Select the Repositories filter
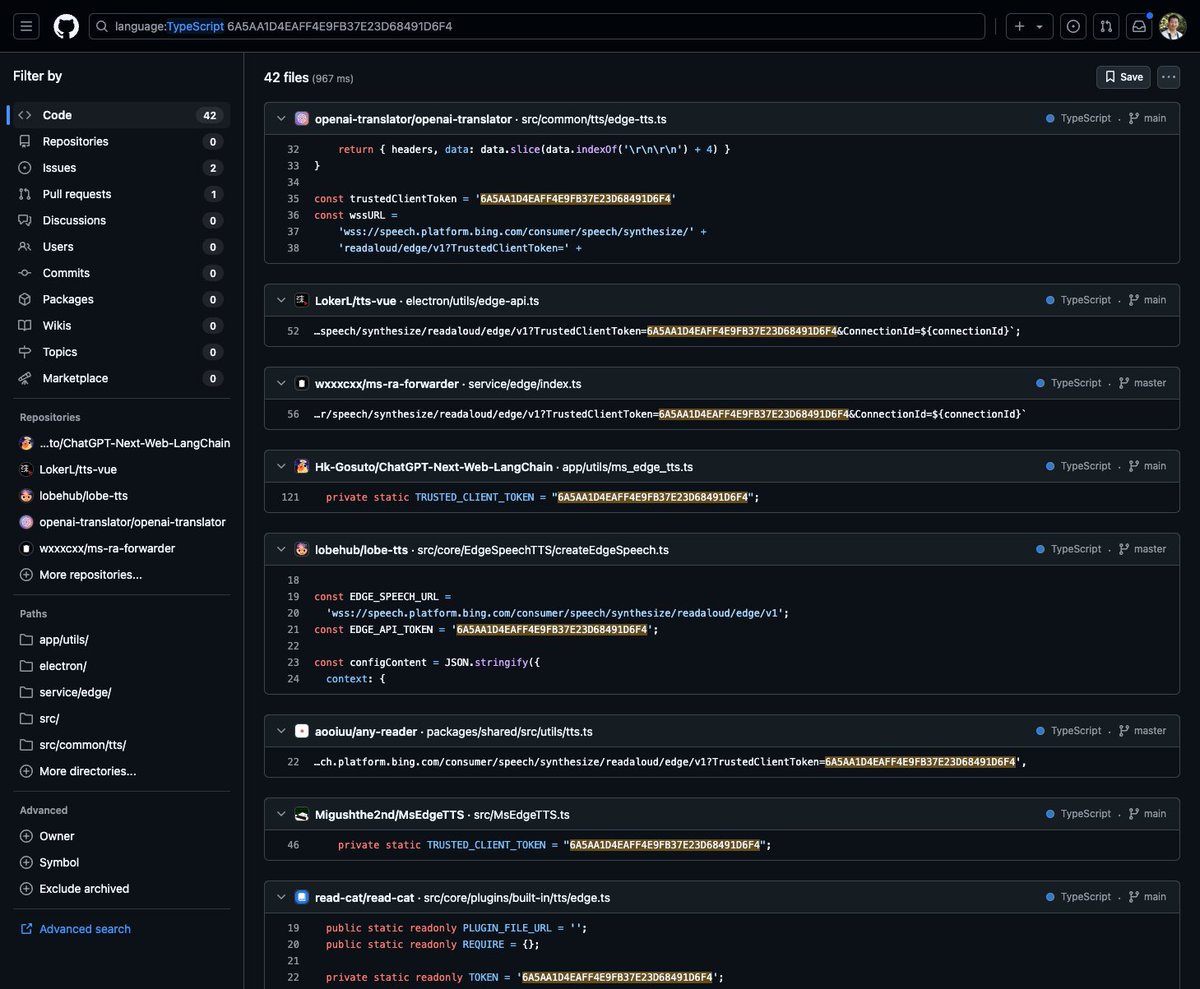 119,141
